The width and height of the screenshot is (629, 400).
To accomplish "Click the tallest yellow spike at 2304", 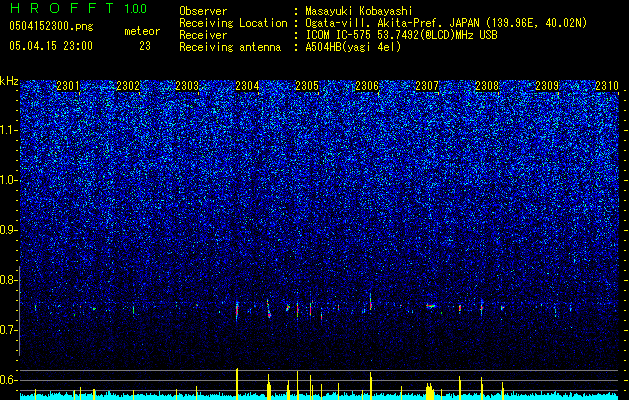I will (x=237, y=384).
